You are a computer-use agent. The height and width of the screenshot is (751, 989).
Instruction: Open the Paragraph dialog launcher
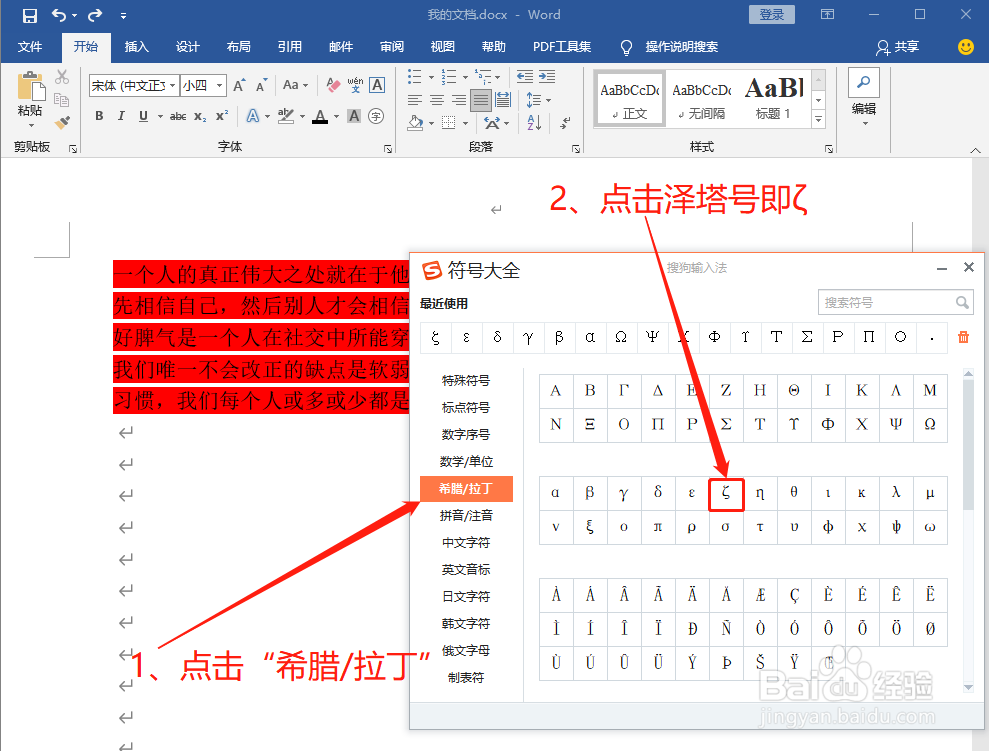coord(576,149)
